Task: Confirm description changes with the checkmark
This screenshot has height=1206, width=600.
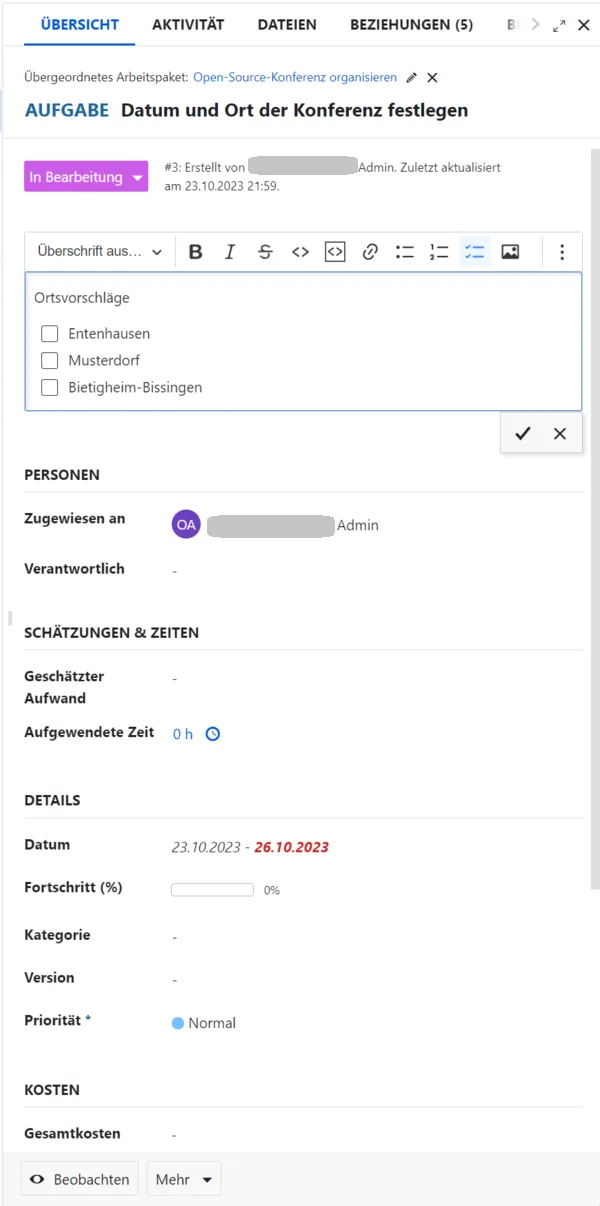Action: tap(523, 433)
